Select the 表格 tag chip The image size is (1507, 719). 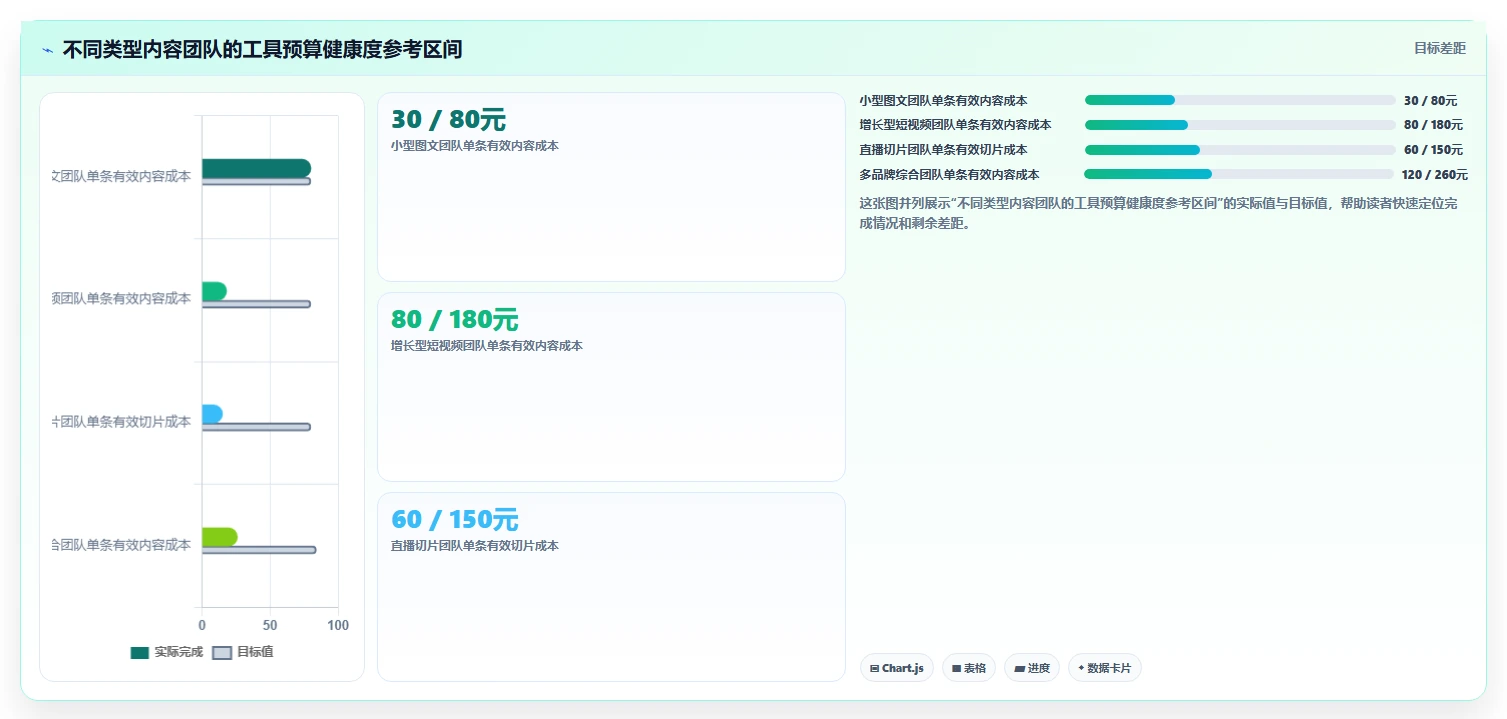(968, 668)
